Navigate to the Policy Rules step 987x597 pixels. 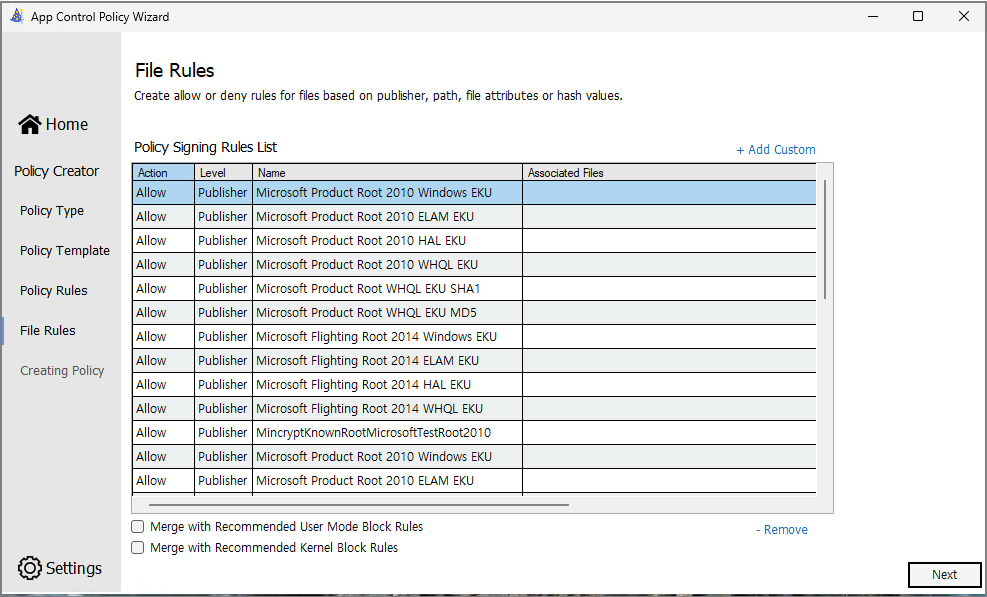point(54,291)
